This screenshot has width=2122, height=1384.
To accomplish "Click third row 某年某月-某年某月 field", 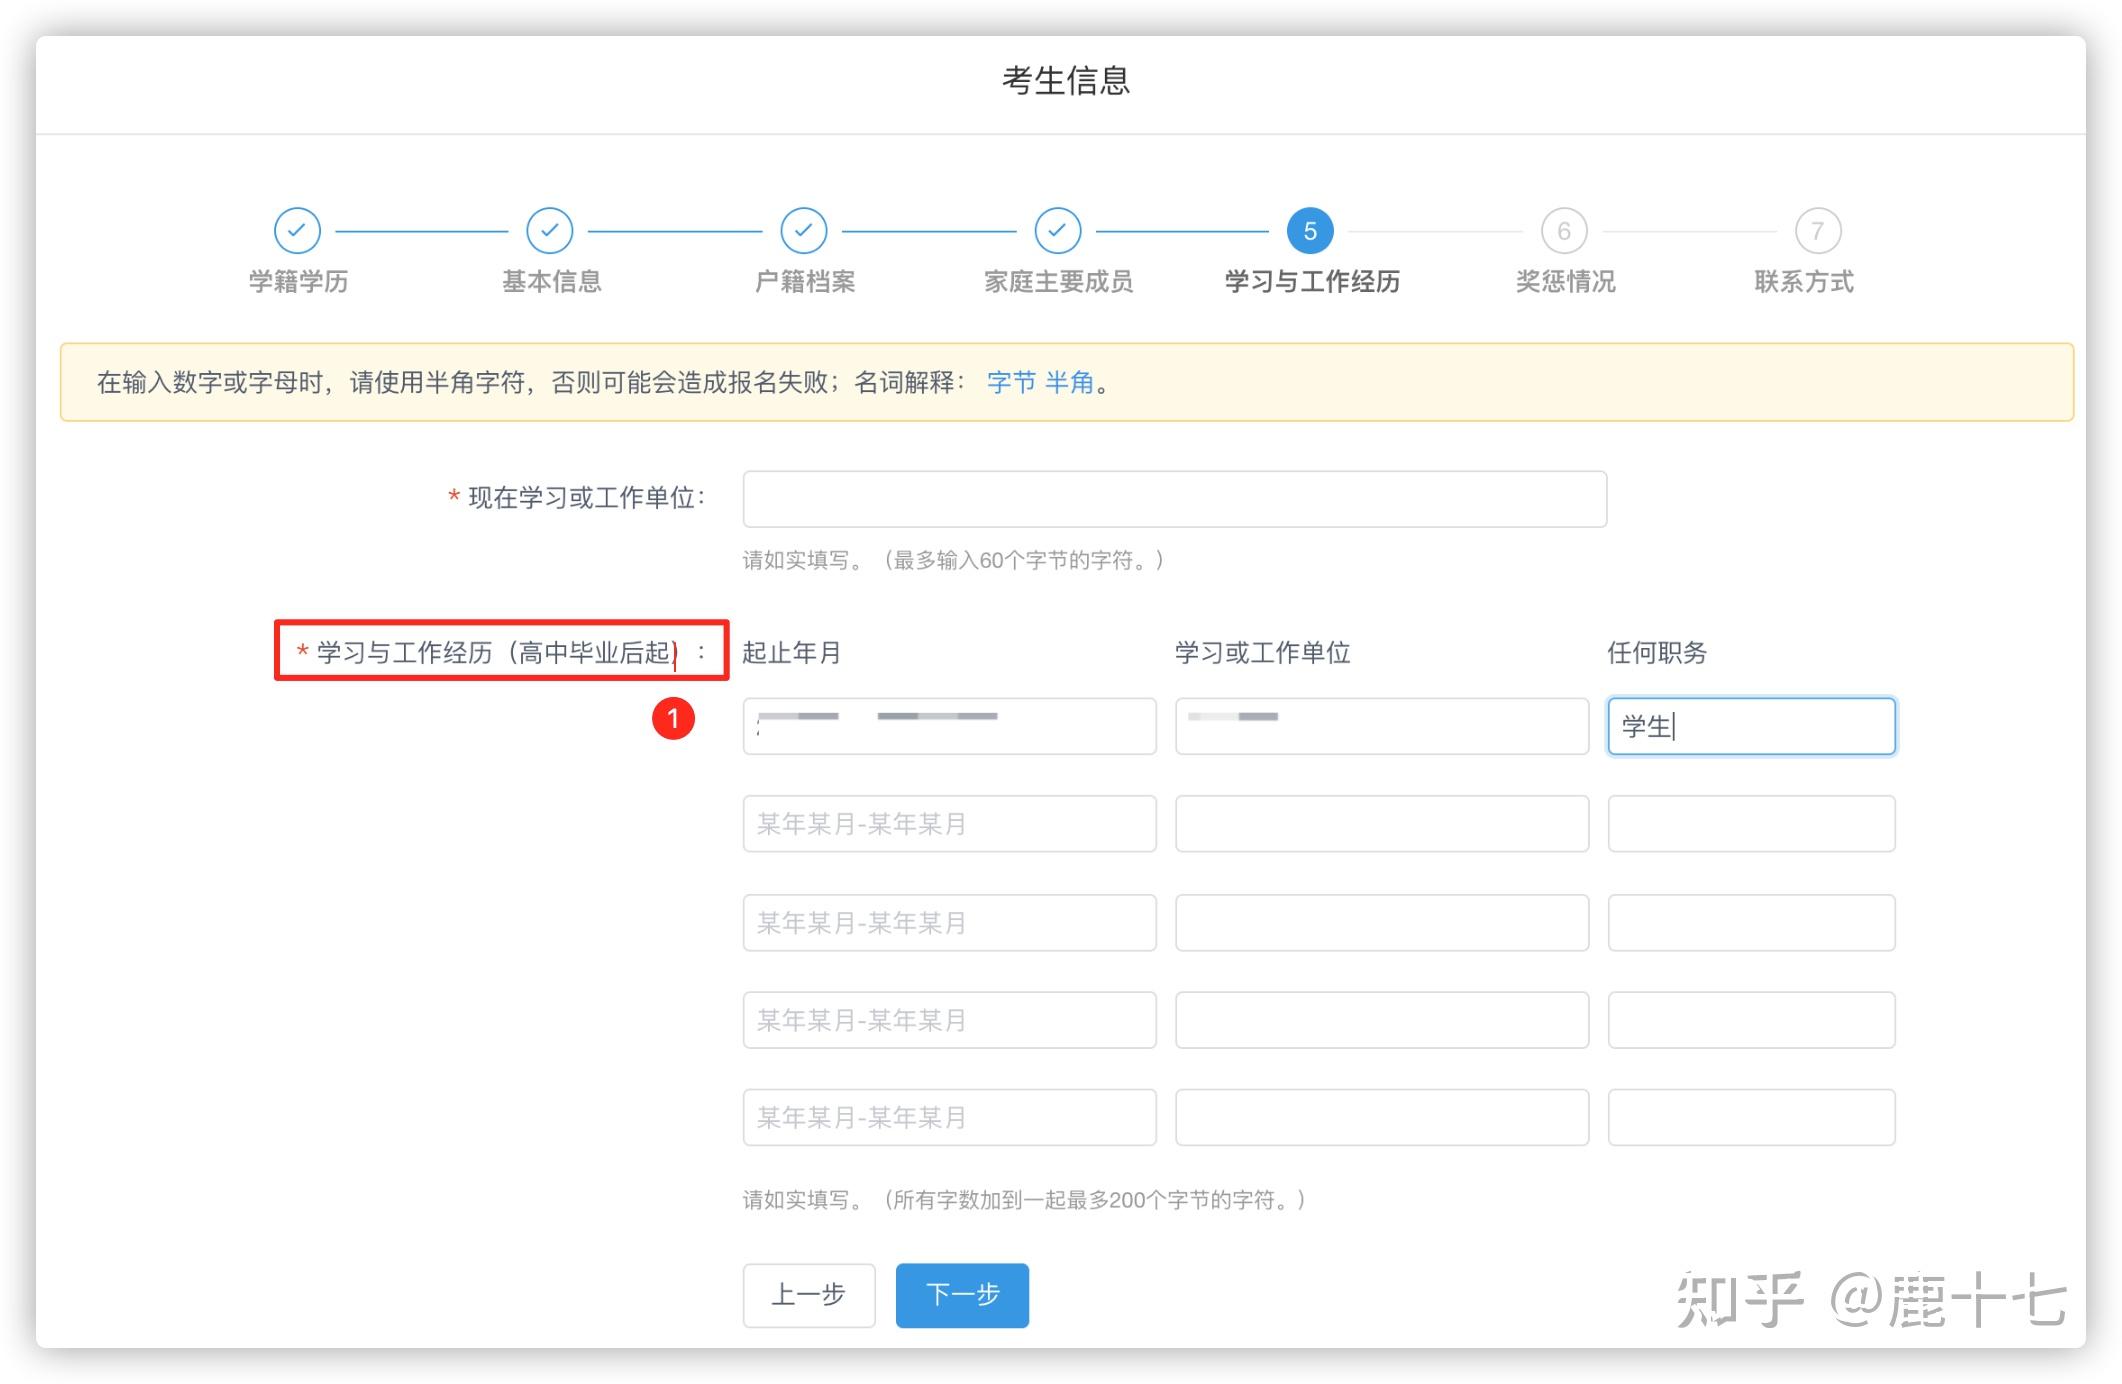I will (x=949, y=923).
